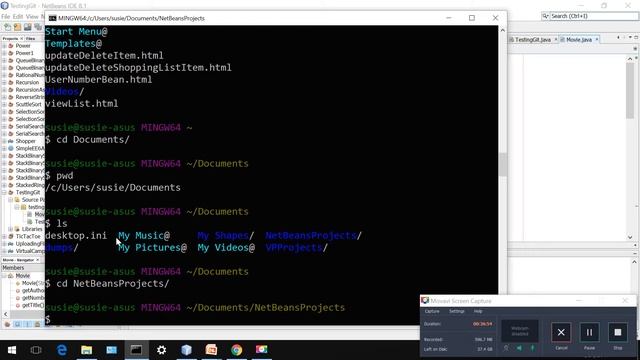Expand the Libraries node

pyautogui.click(x=11, y=229)
